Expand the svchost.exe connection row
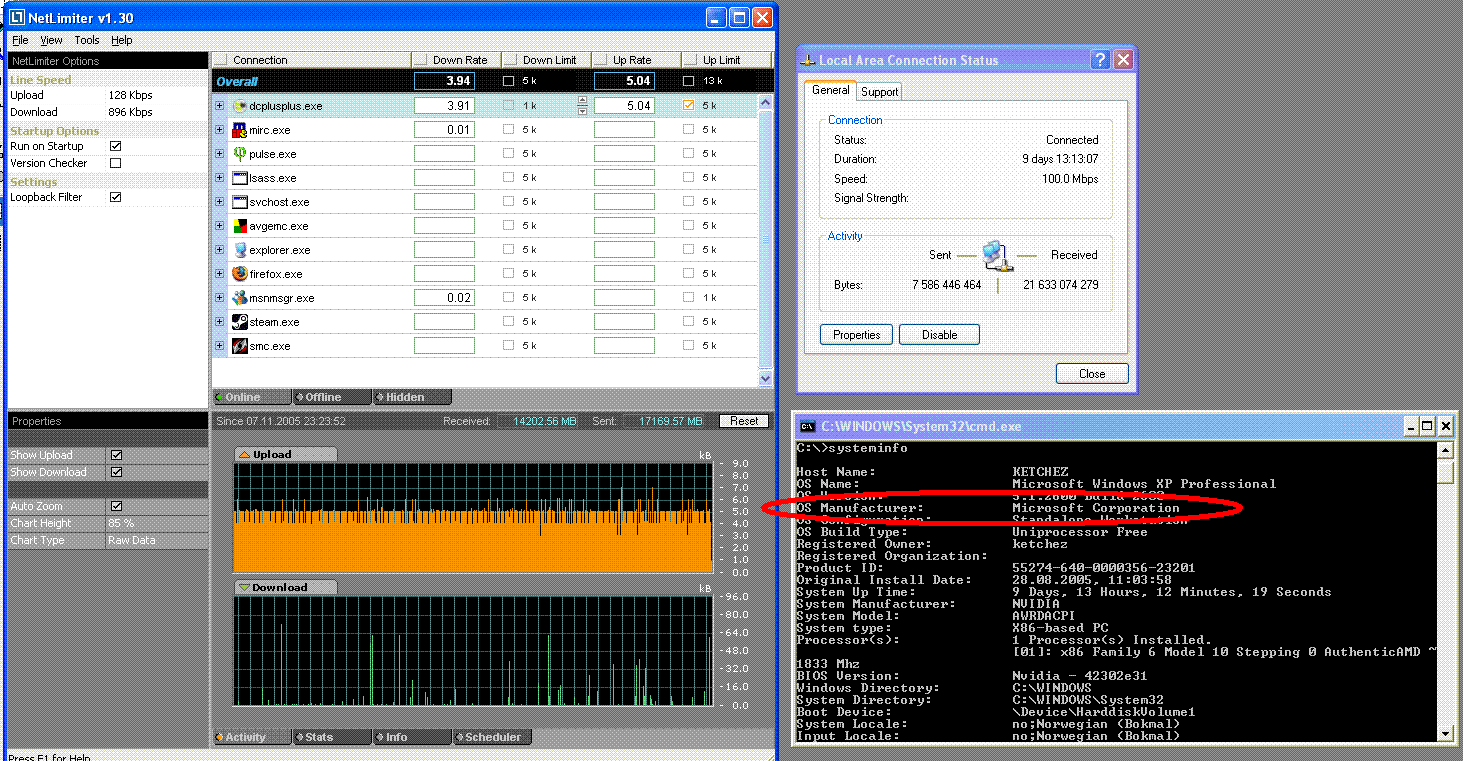Viewport: 1463px width, 761px height. click(x=220, y=201)
